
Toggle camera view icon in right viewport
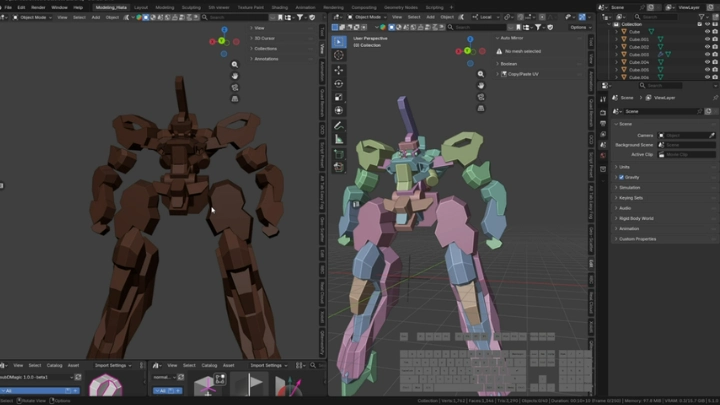click(x=481, y=97)
